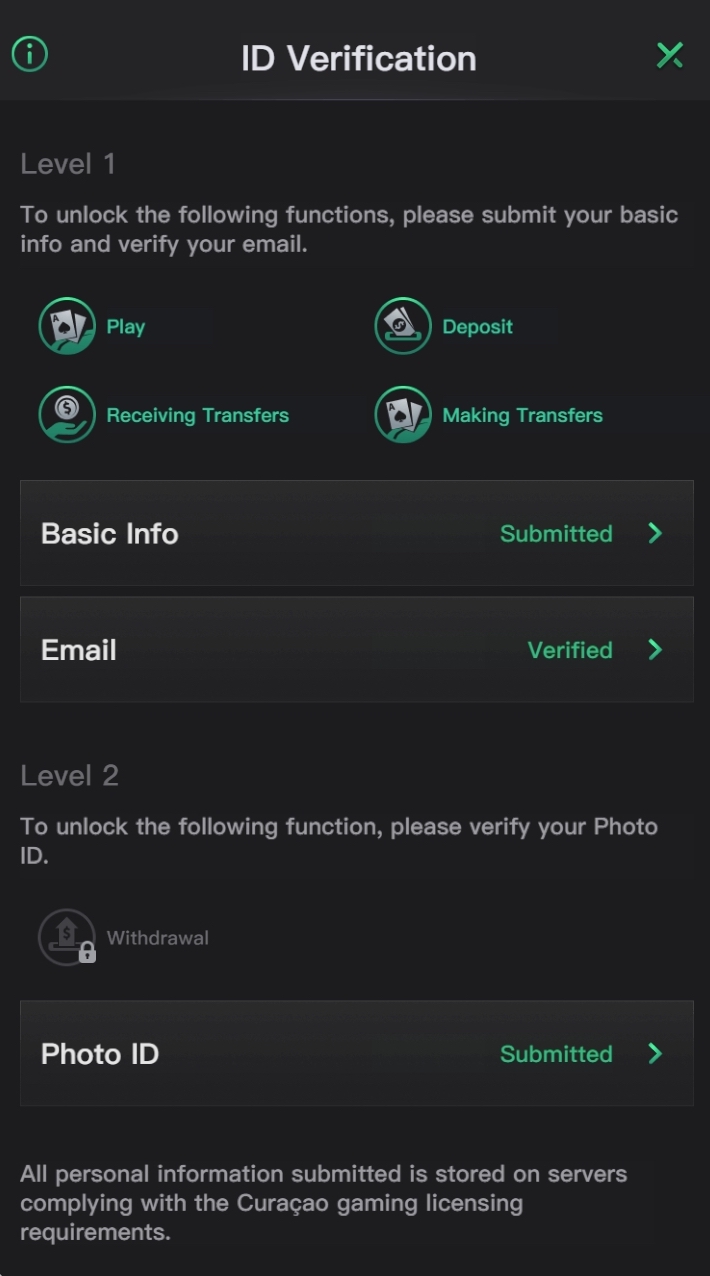Select the Receiving Transfers label
Screen dimensions: 710x1276
pos(197,415)
